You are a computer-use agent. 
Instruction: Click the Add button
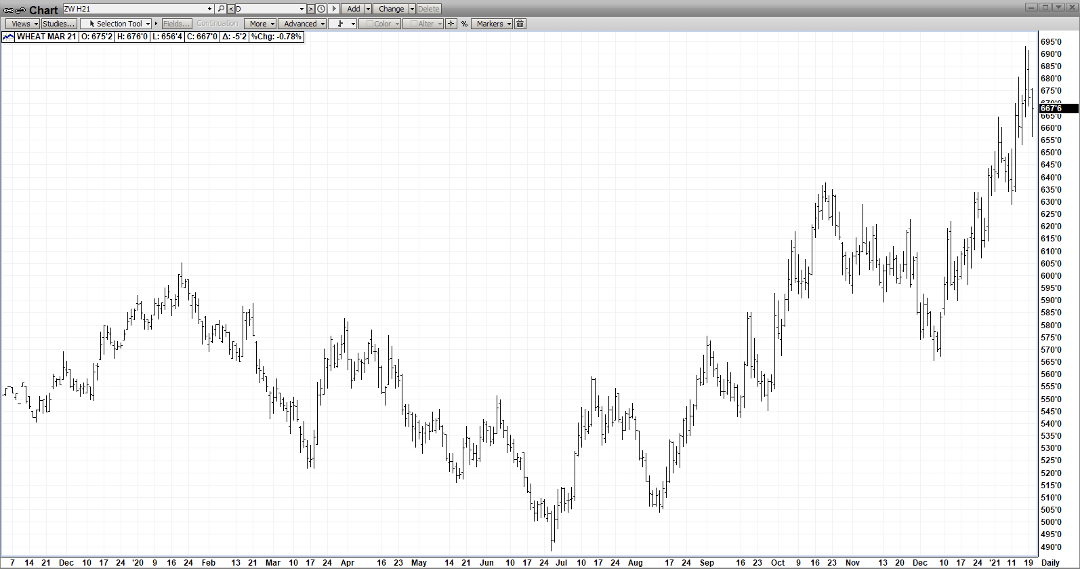(353, 9)
